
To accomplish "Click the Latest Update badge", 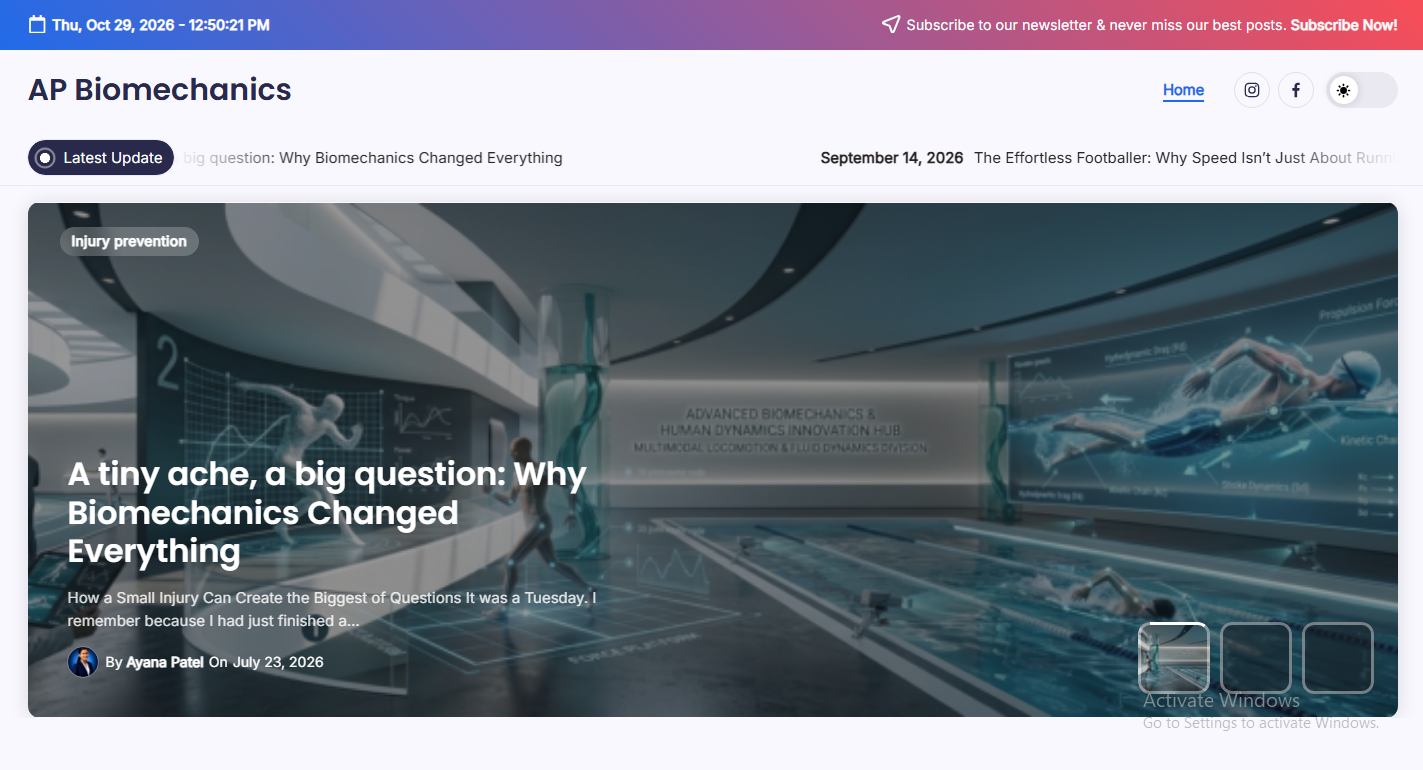I will tap(101, 158).
